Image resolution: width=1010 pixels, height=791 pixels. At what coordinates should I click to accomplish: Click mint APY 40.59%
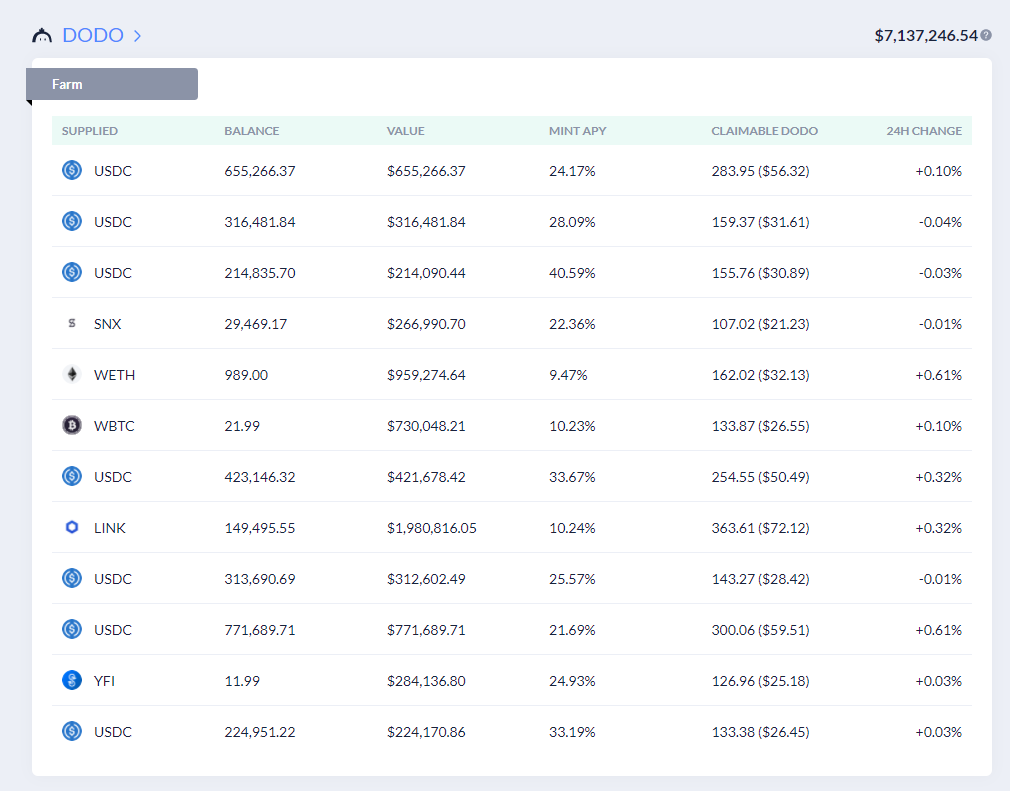click(x=572, y=272)
